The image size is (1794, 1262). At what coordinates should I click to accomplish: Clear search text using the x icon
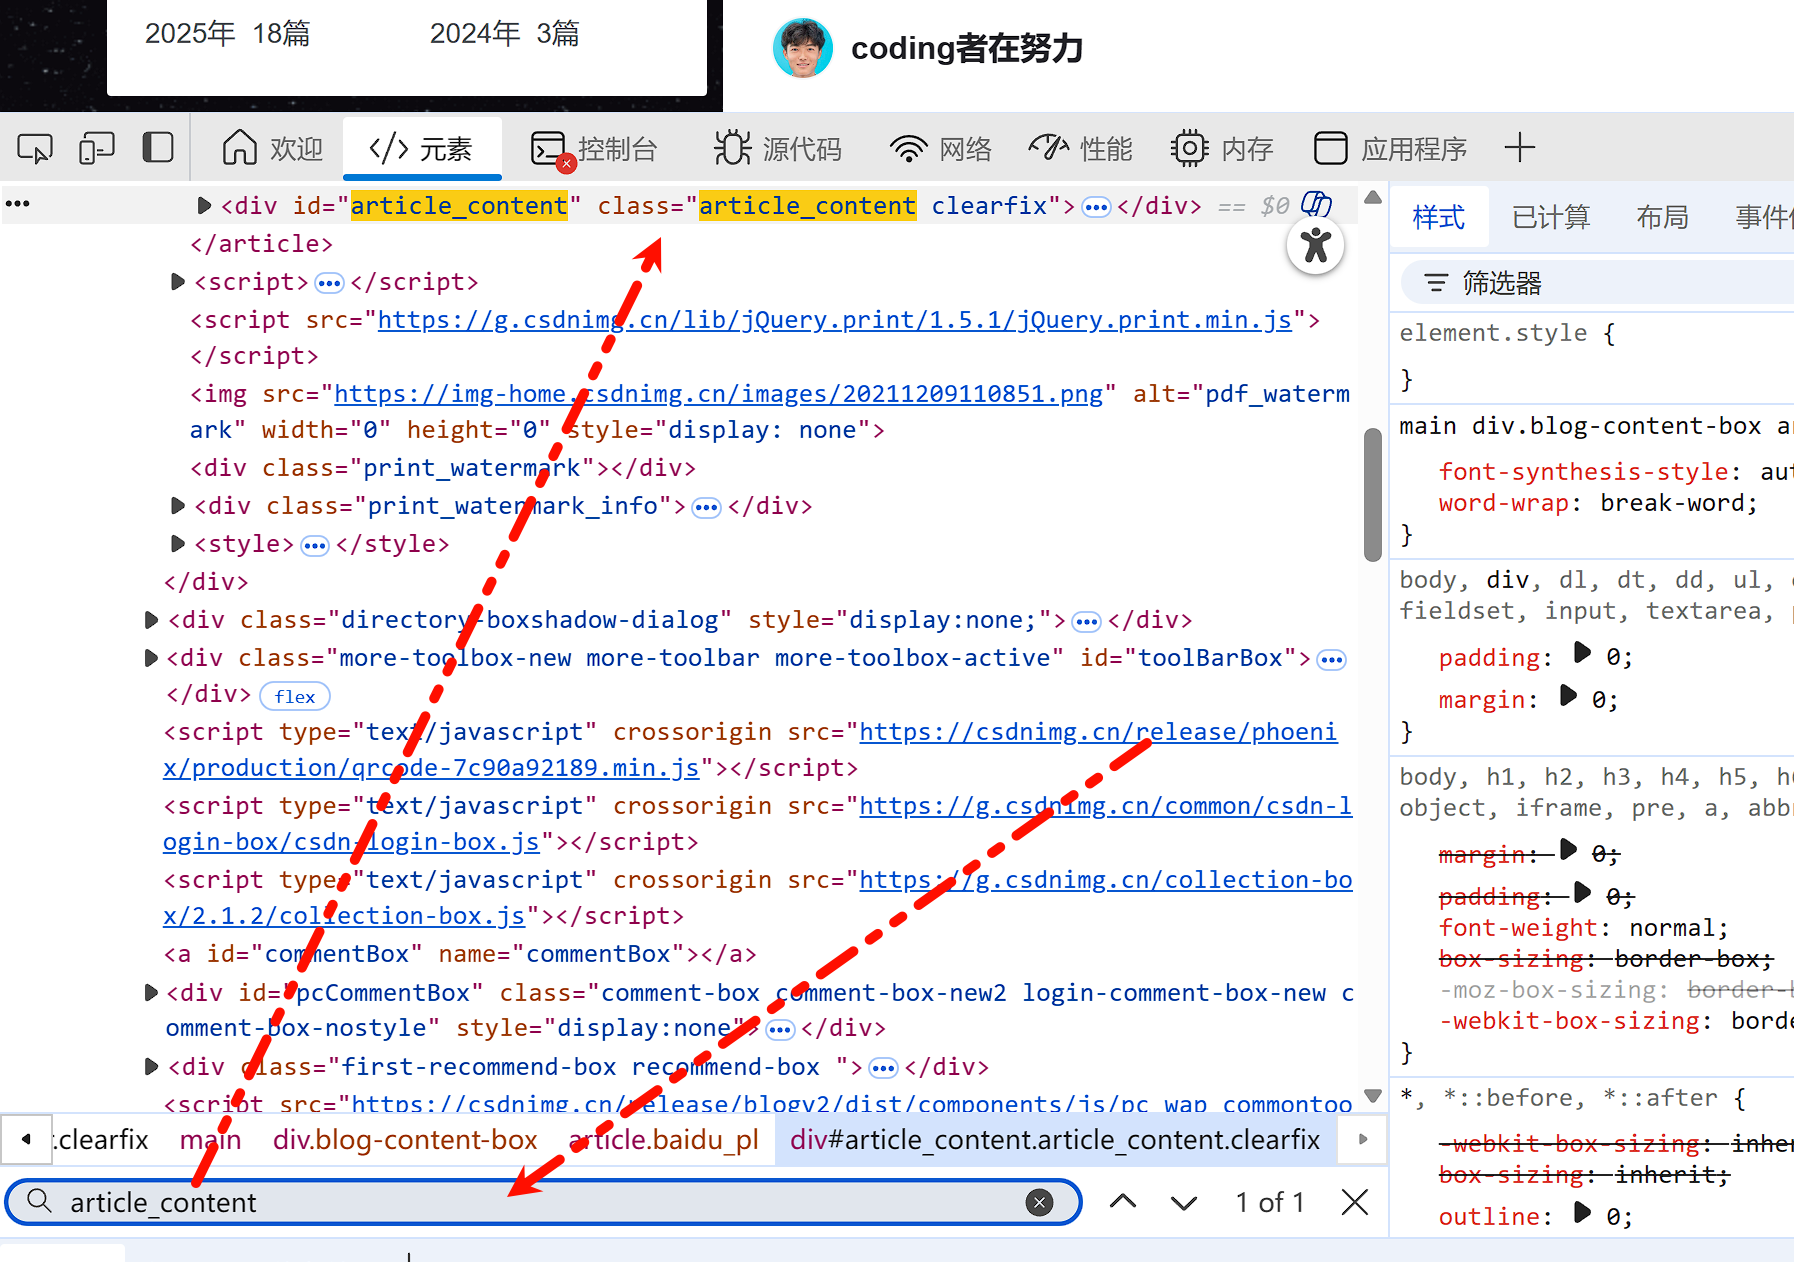click(1040, 1202)
